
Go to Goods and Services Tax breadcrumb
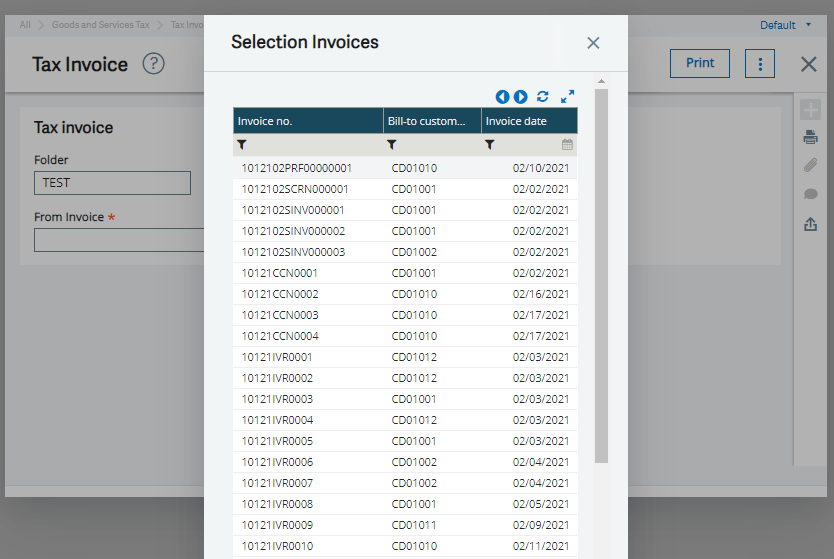click(x=101, y=24)
